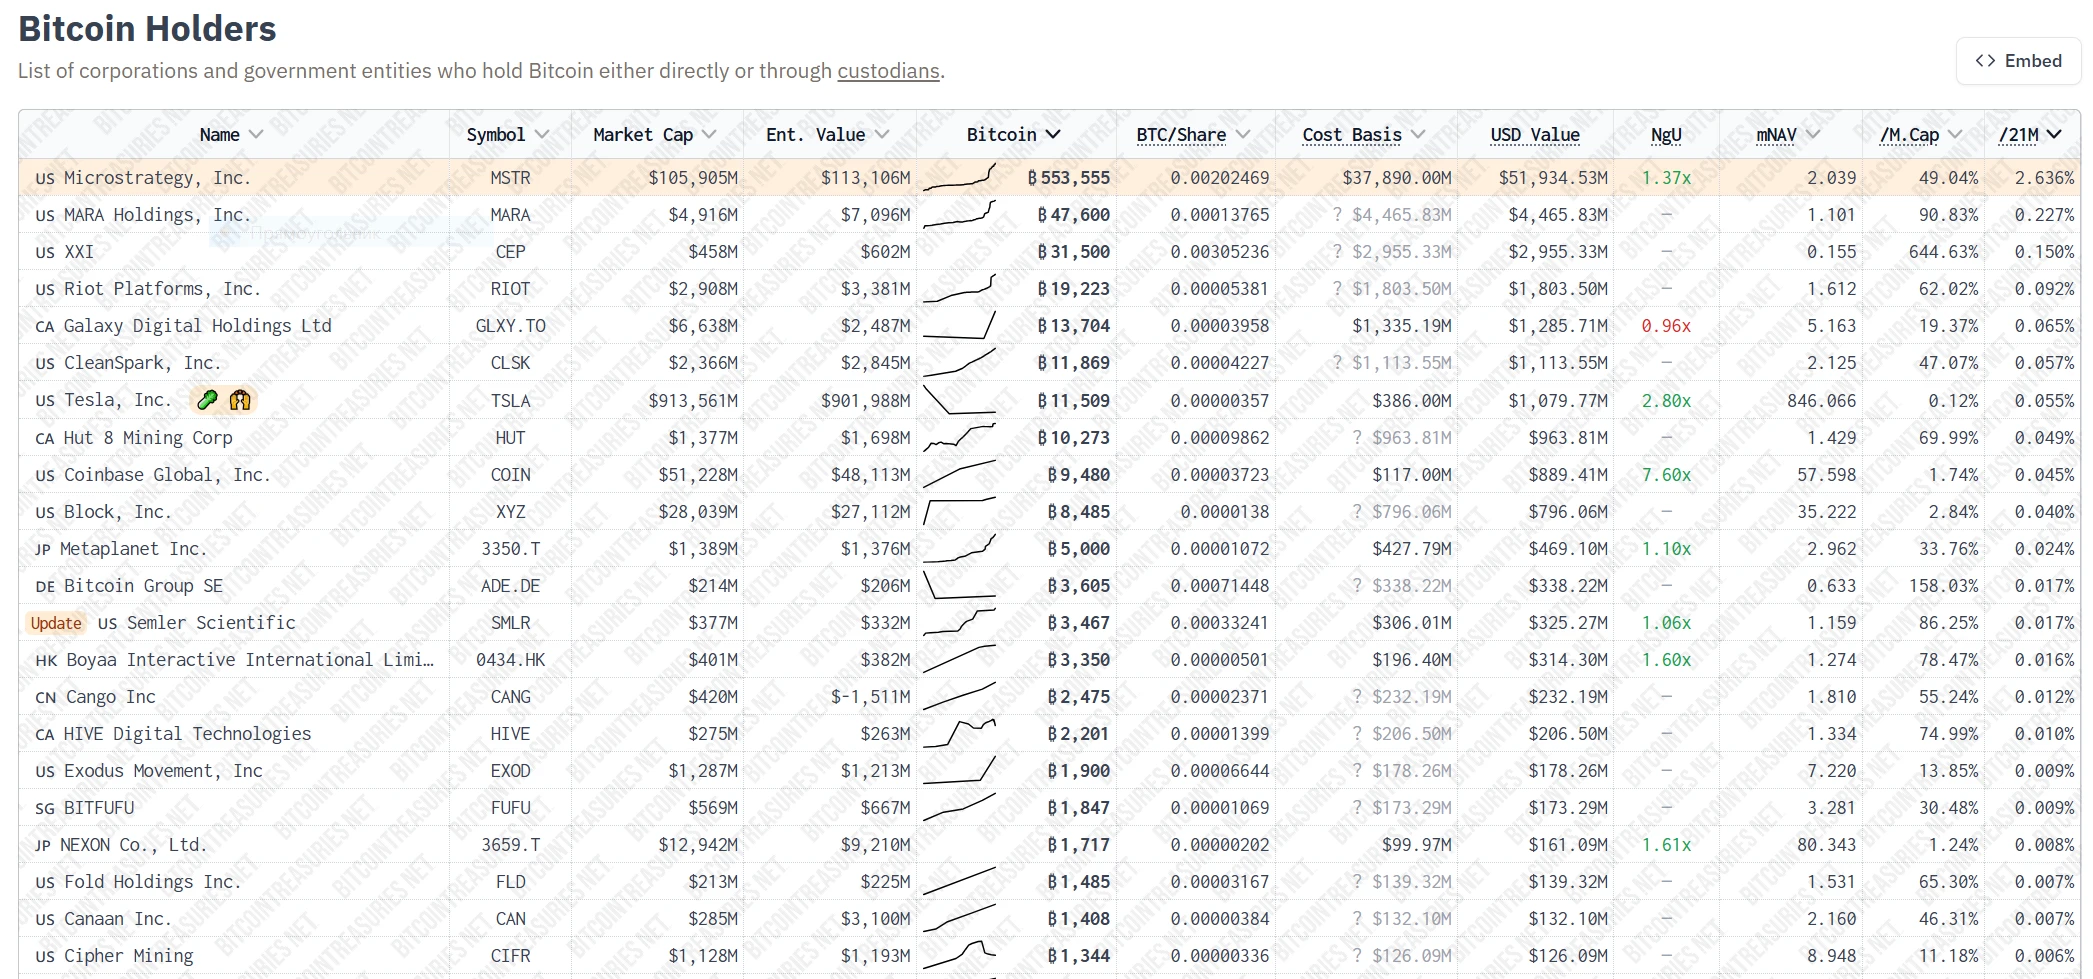Click Microstrategy's bitcoin sparkline chart

pyautogui.click(x=959, y=178)
